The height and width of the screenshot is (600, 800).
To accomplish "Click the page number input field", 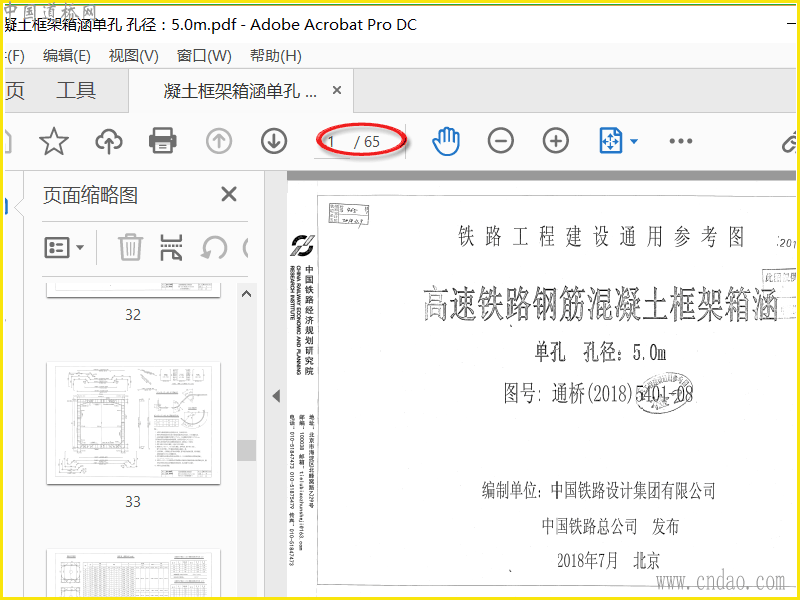I will [x=332, y=141].
